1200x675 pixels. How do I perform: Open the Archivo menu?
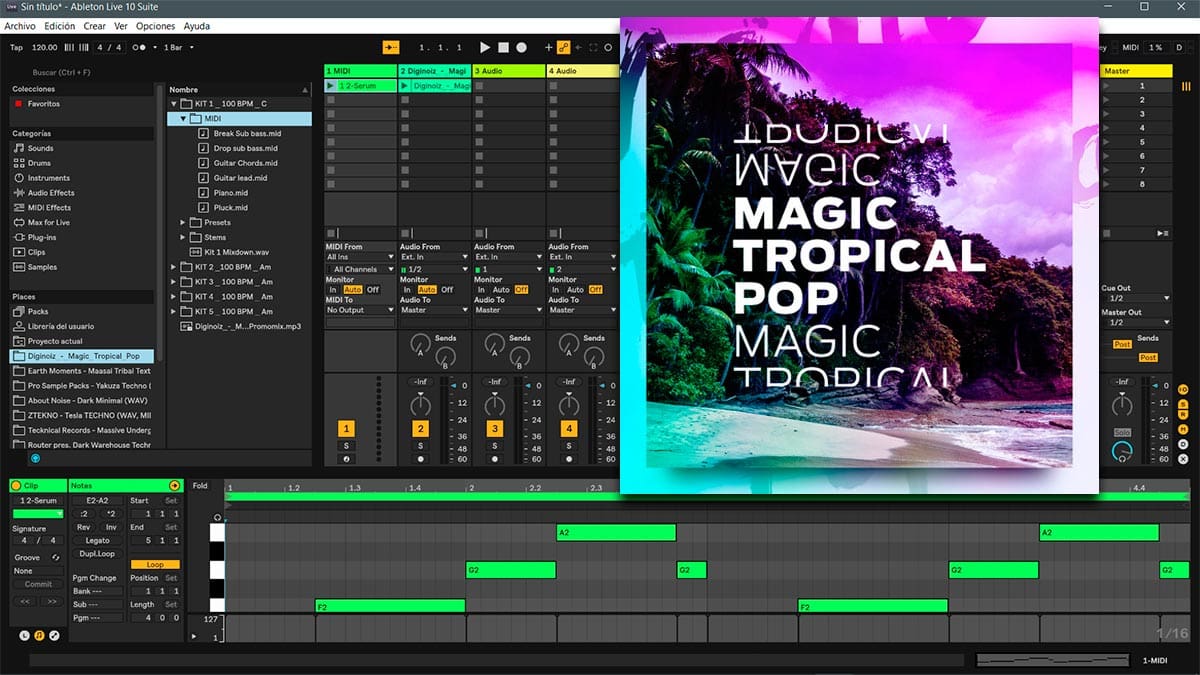coord(20,26)
